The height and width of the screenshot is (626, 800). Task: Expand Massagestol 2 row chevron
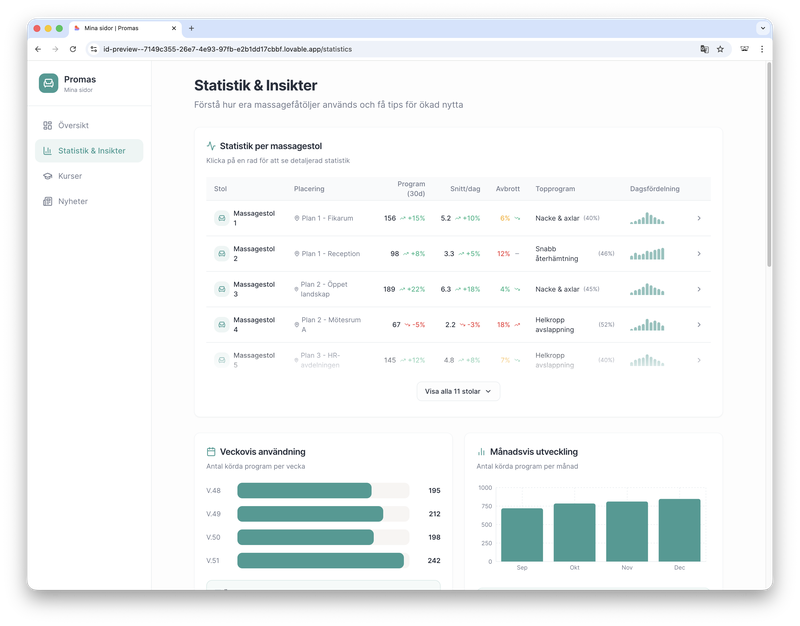(699, 254)
